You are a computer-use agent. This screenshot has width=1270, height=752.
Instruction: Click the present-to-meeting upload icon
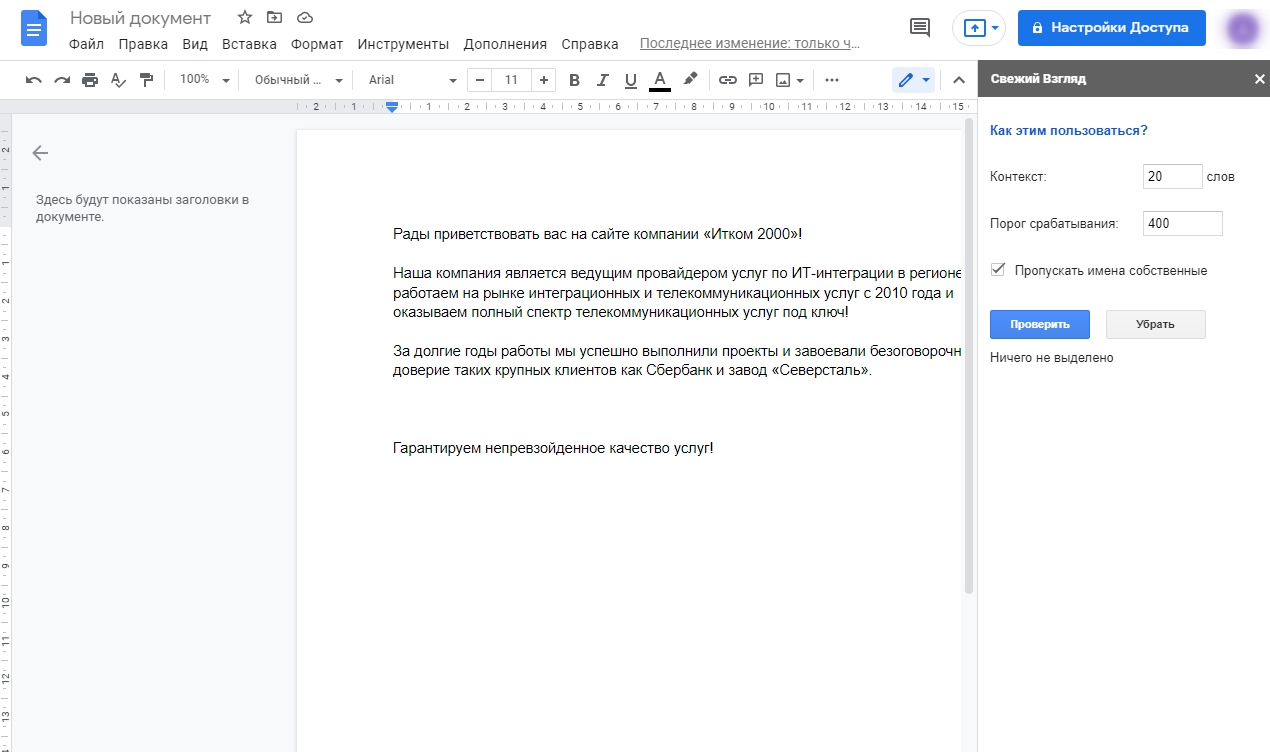[973, 28]
